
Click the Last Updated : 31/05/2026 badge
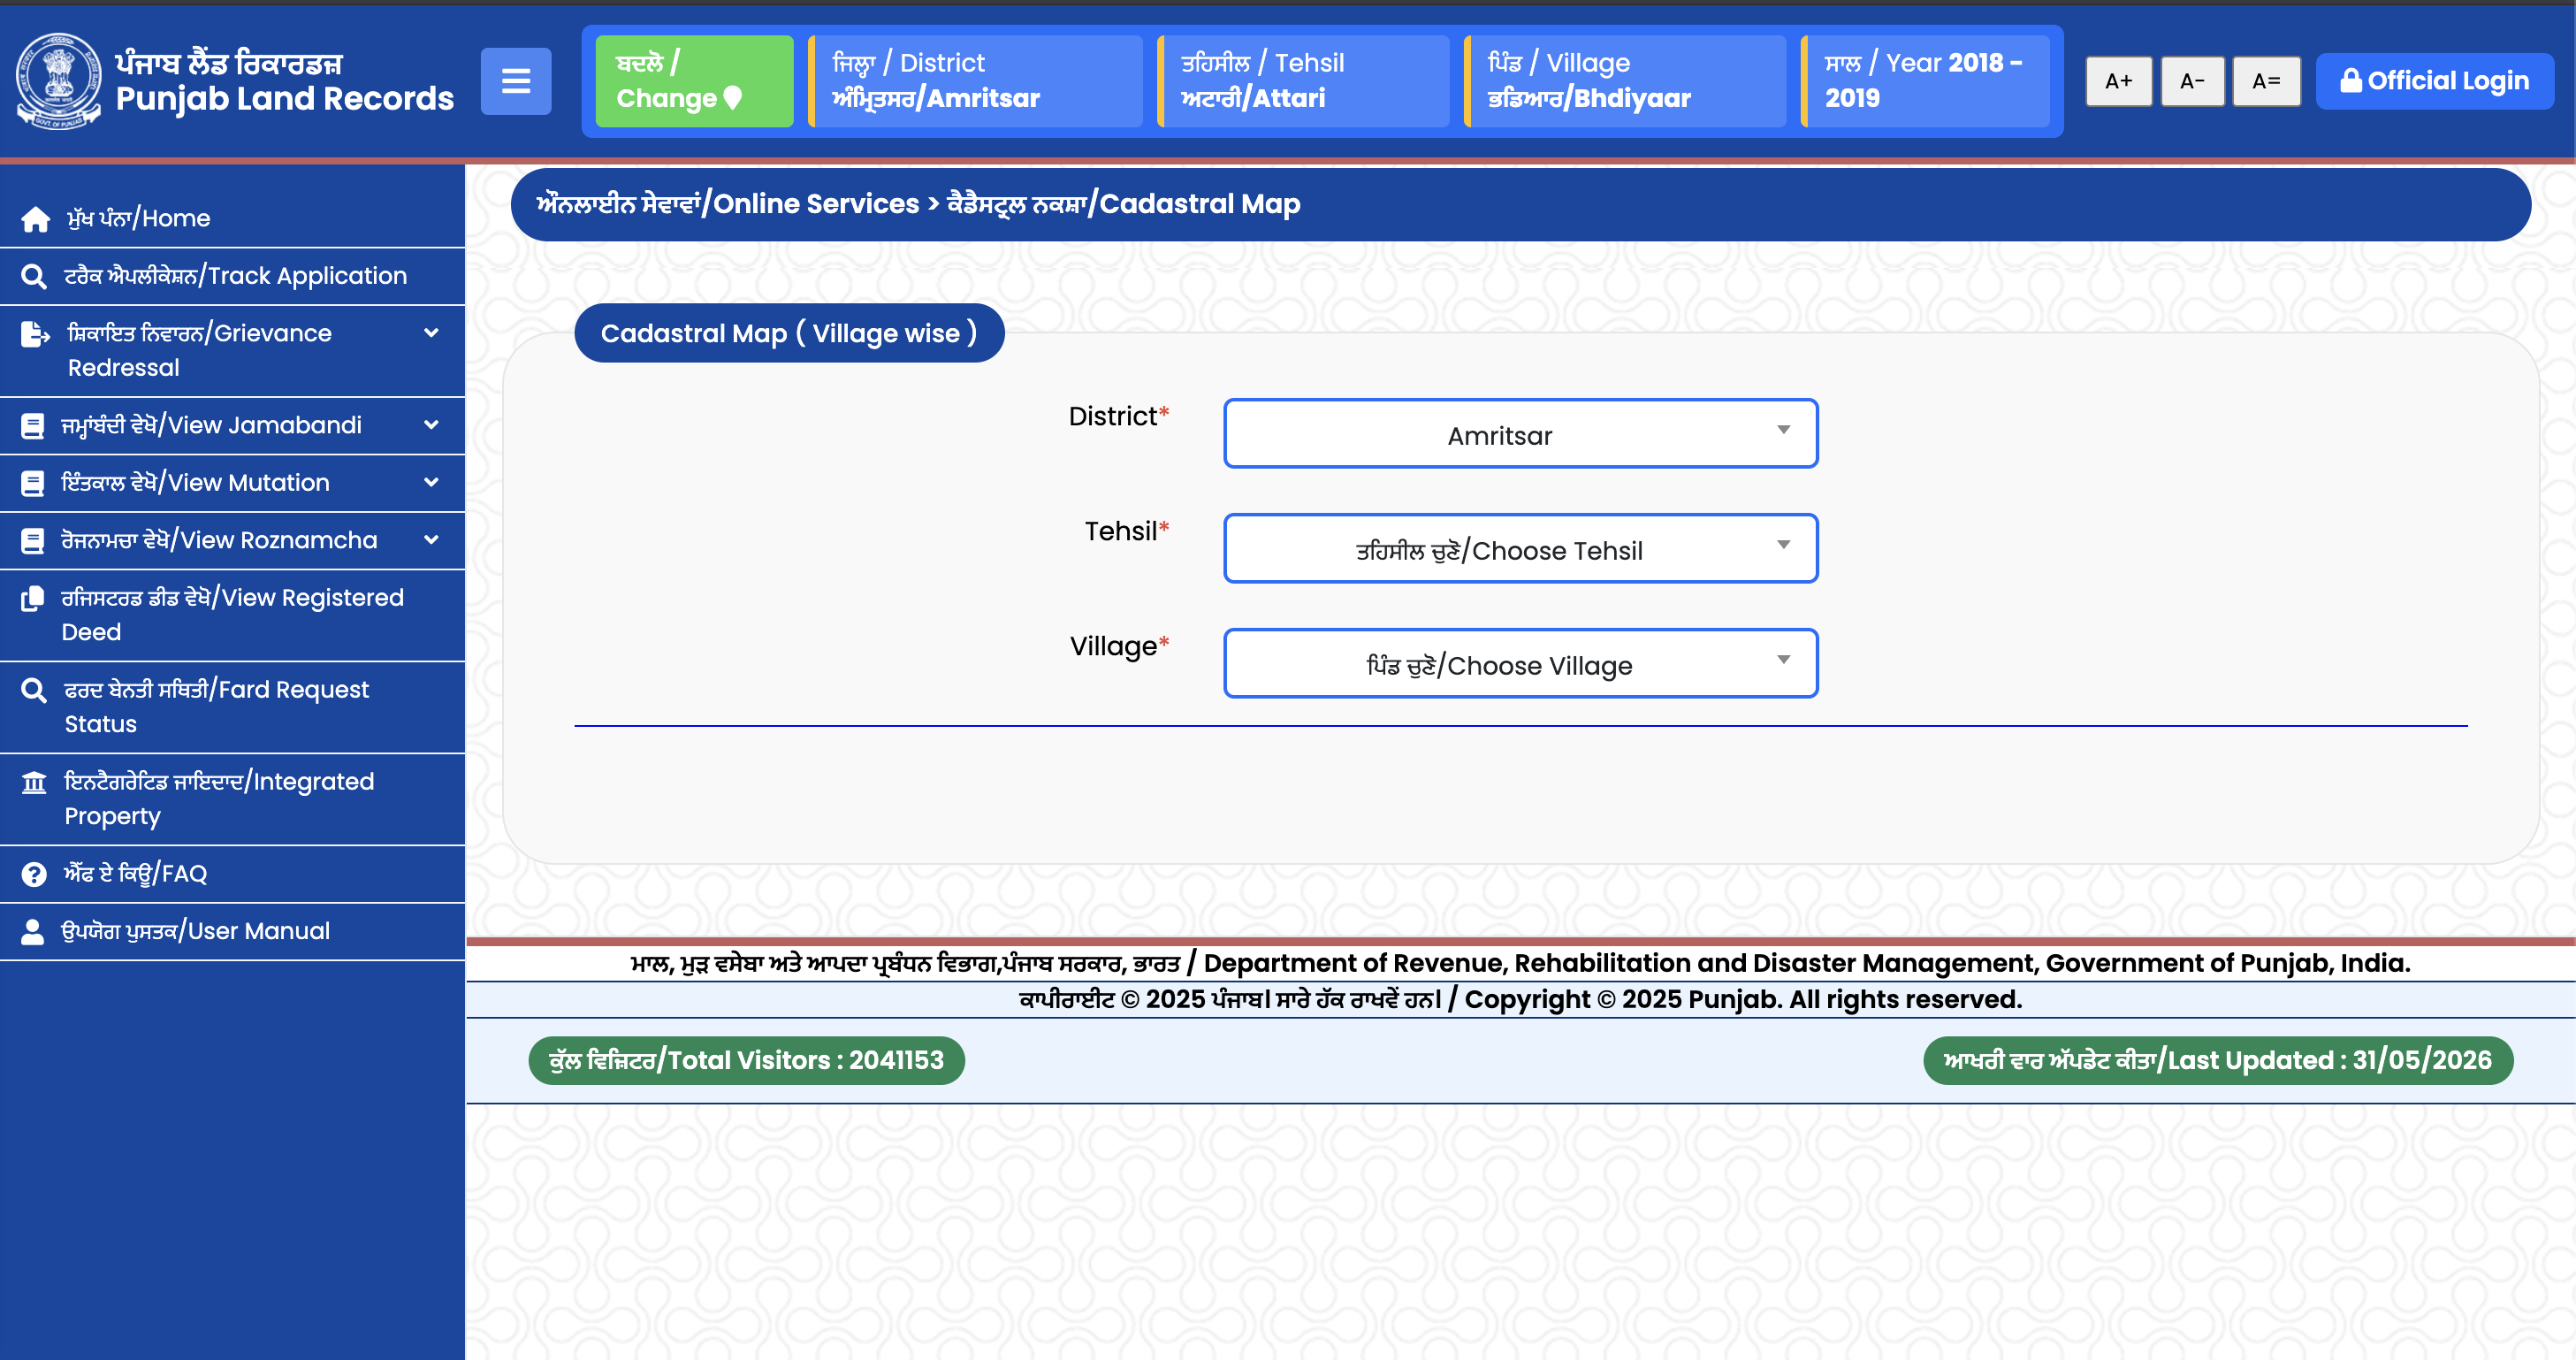pos(2217,1060)
